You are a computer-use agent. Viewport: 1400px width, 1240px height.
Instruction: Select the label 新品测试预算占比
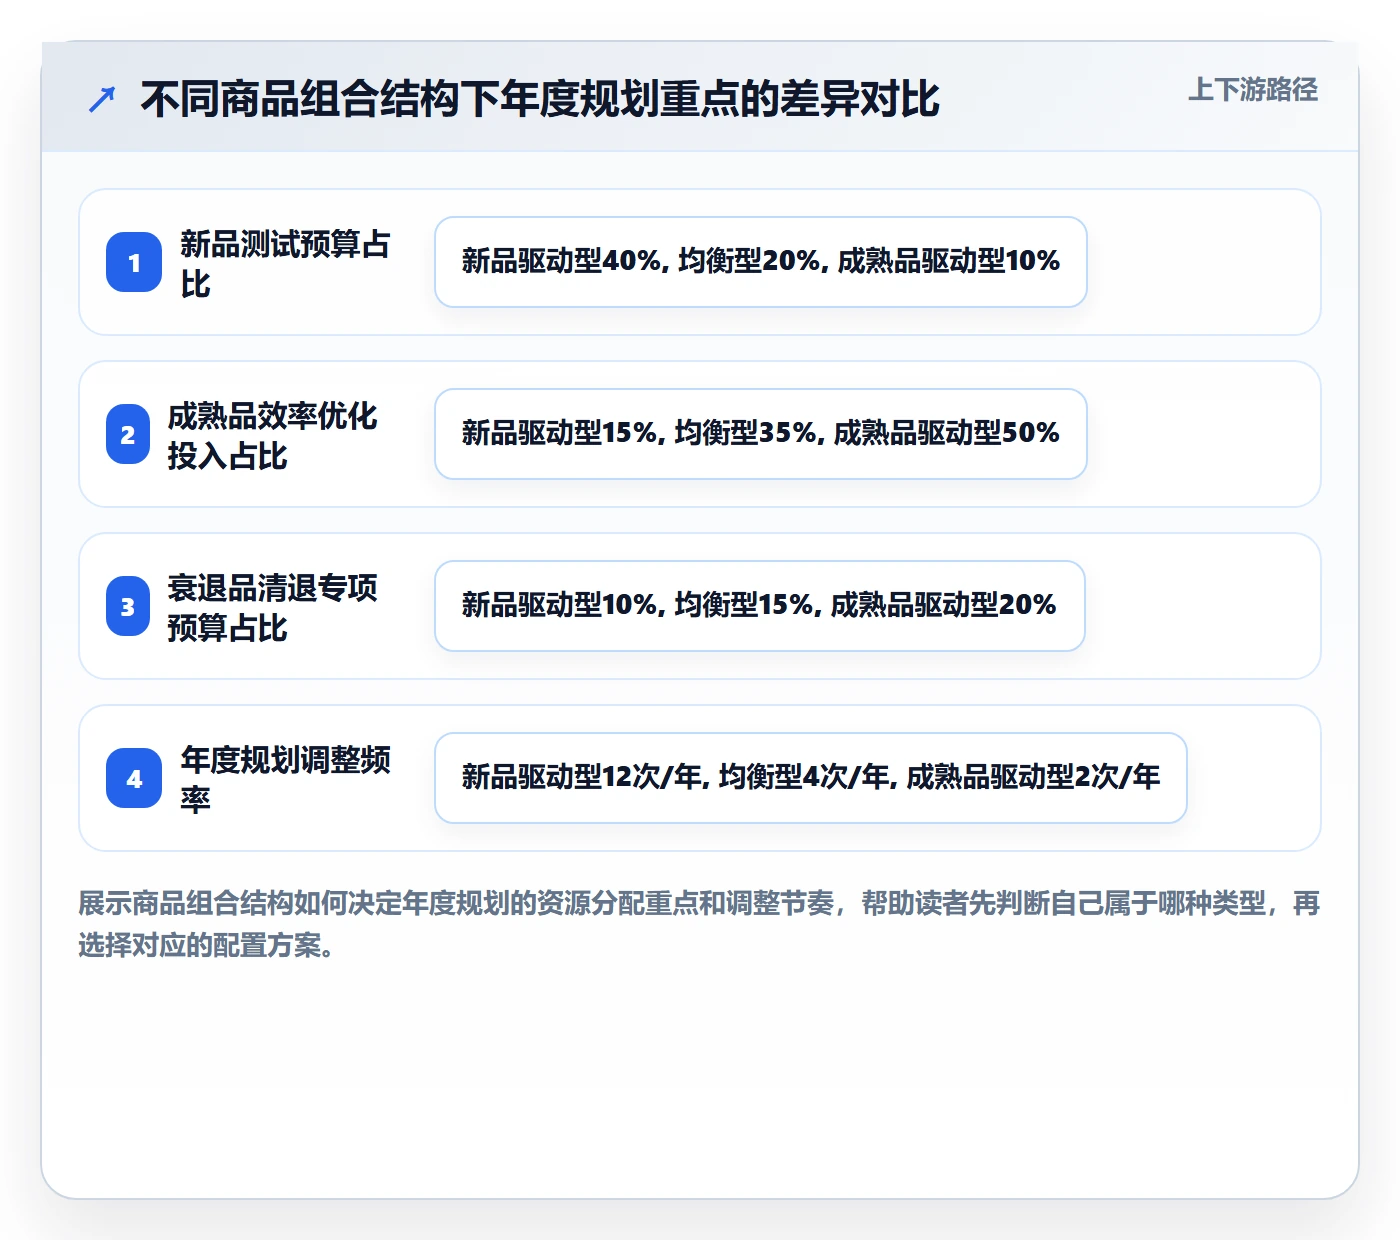[285, 263]
